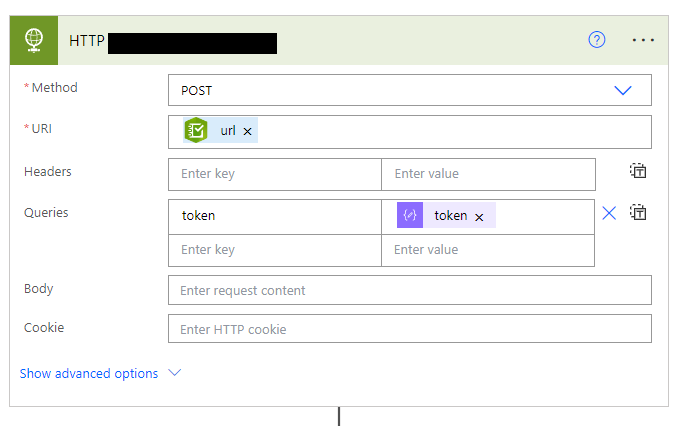This screenshot has width=680, height=426.
Task: Click the empty Queries key field
Action: click(x=275, y=249)
